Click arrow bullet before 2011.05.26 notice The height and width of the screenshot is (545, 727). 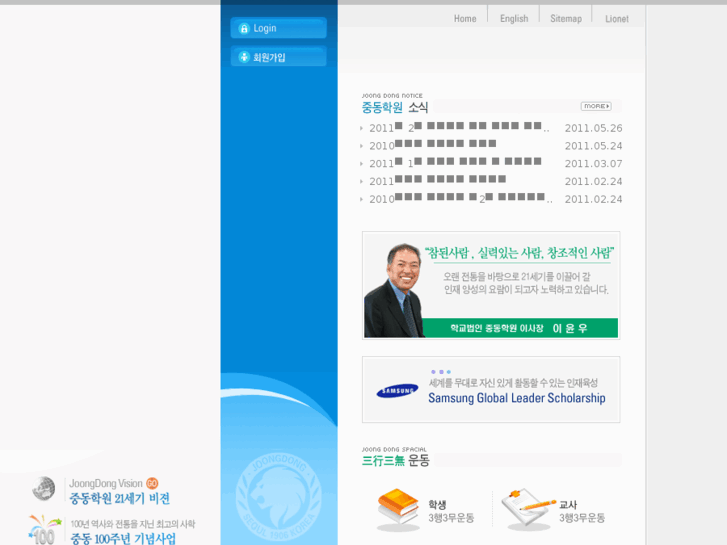pyautogui.click(x=361, y=128)
